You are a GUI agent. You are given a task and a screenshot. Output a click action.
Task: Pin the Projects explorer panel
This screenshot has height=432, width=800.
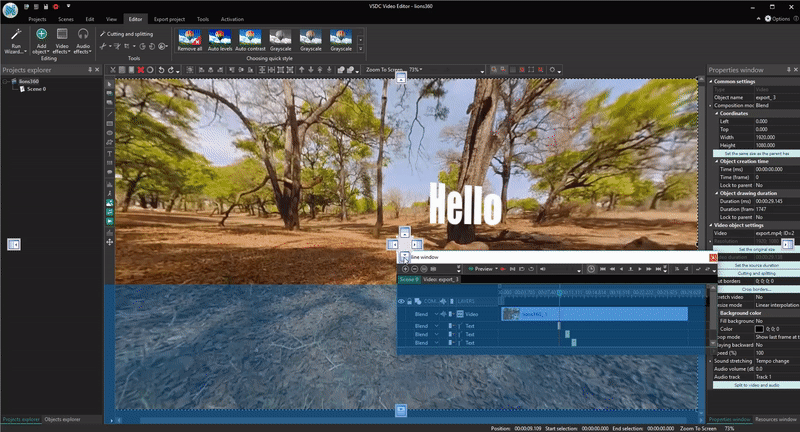[90, 70]
